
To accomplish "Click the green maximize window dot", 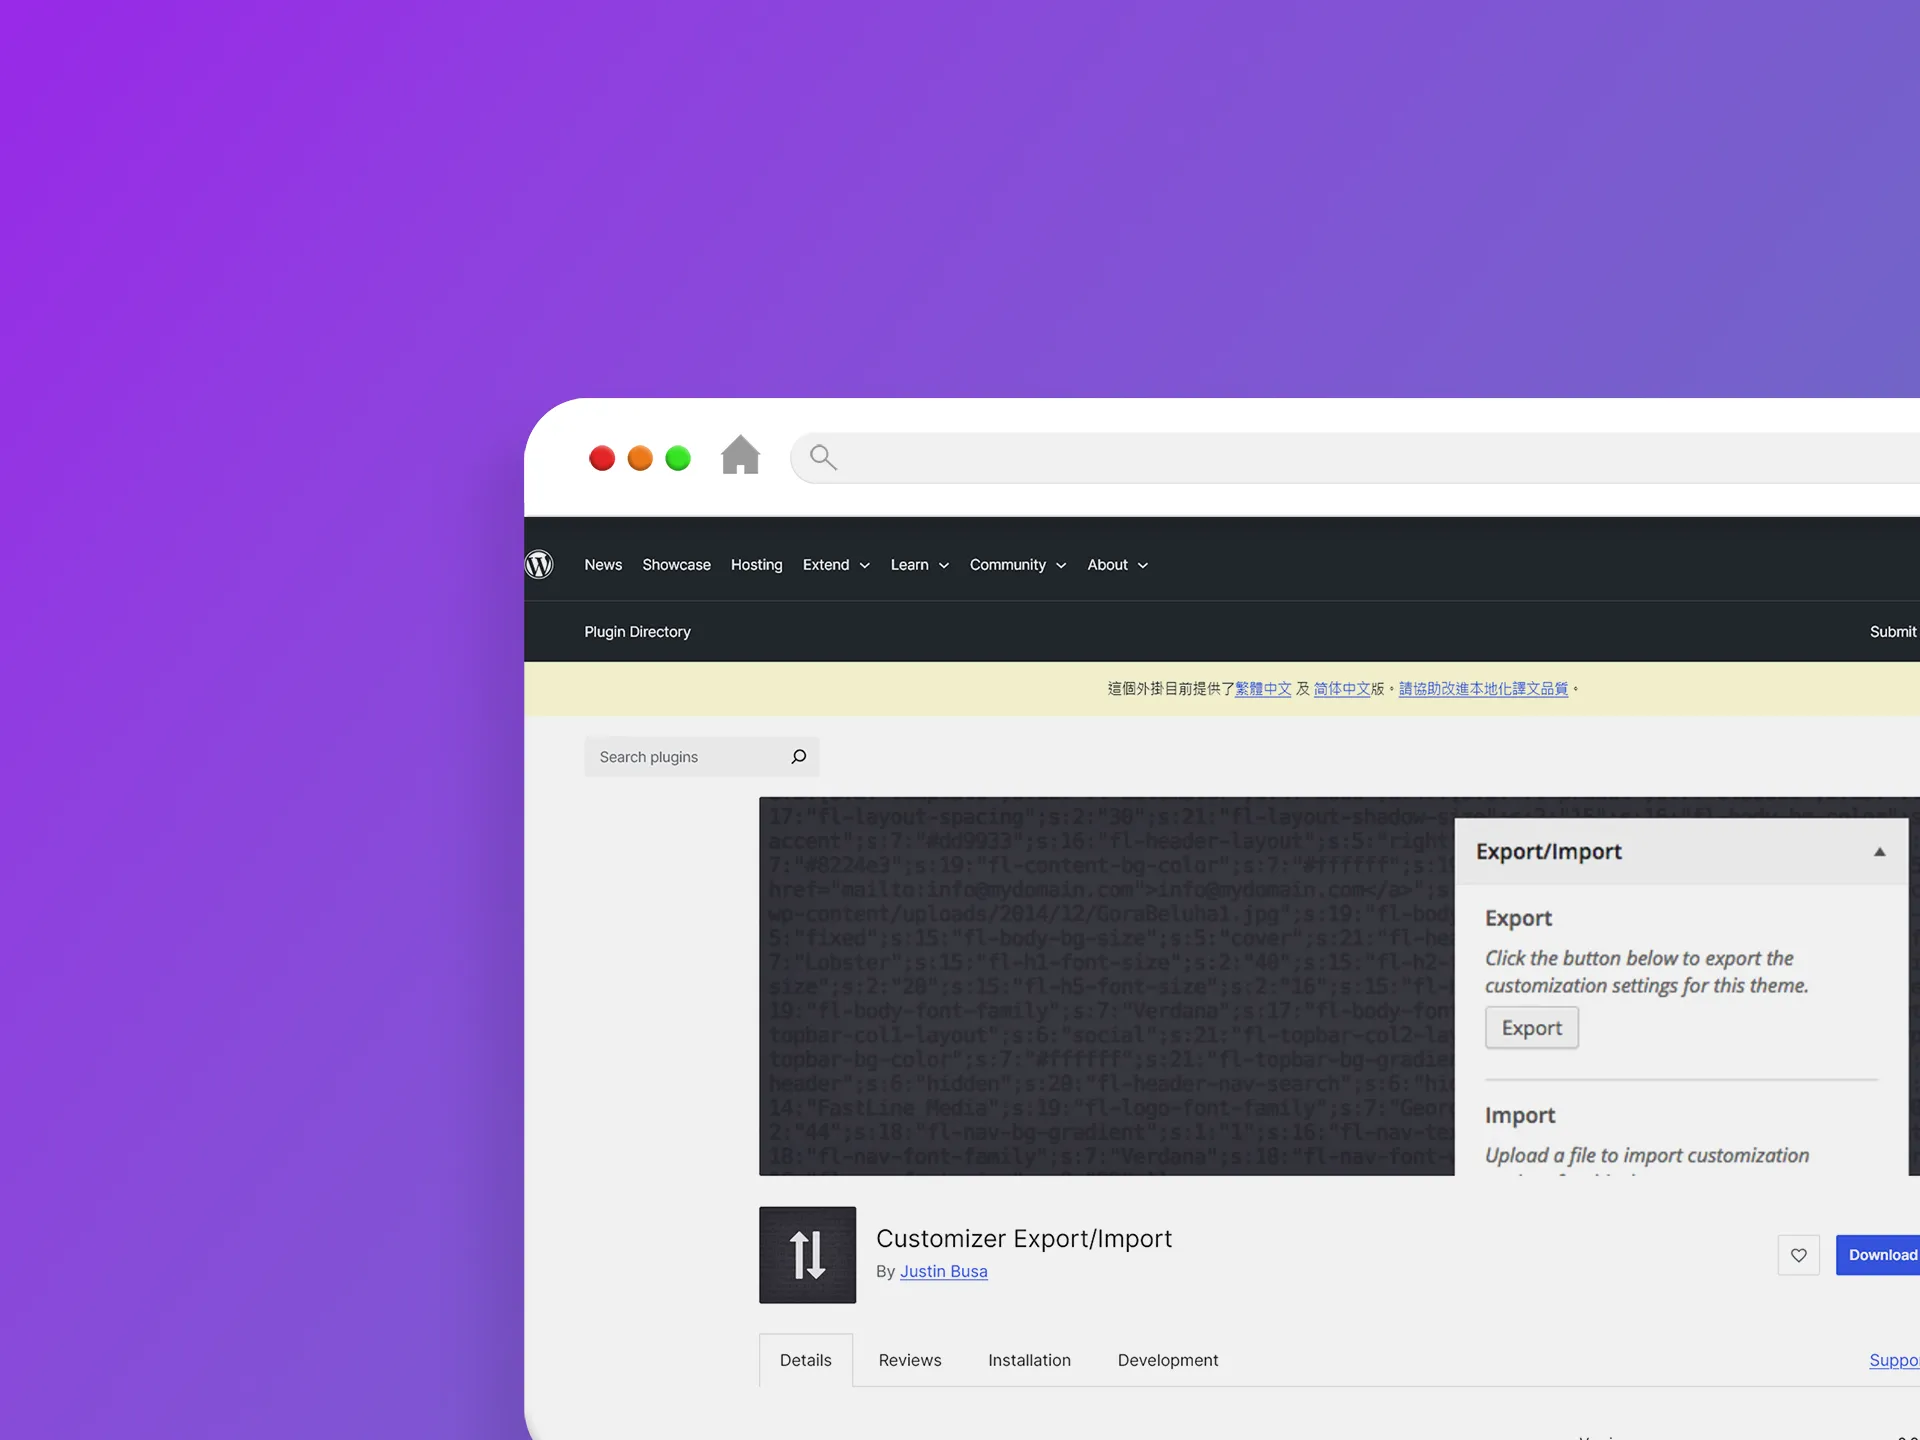I will pyautogui.click(x=678, y=458).
